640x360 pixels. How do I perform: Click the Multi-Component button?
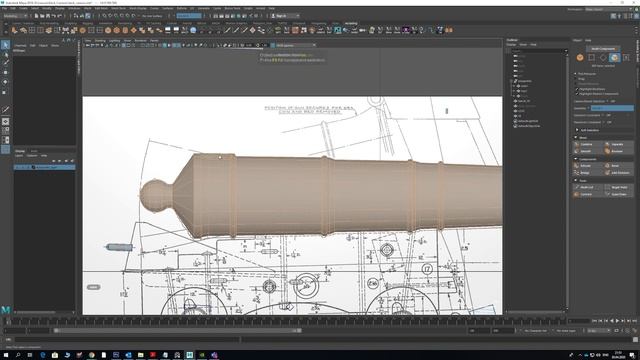click(603, 49)
